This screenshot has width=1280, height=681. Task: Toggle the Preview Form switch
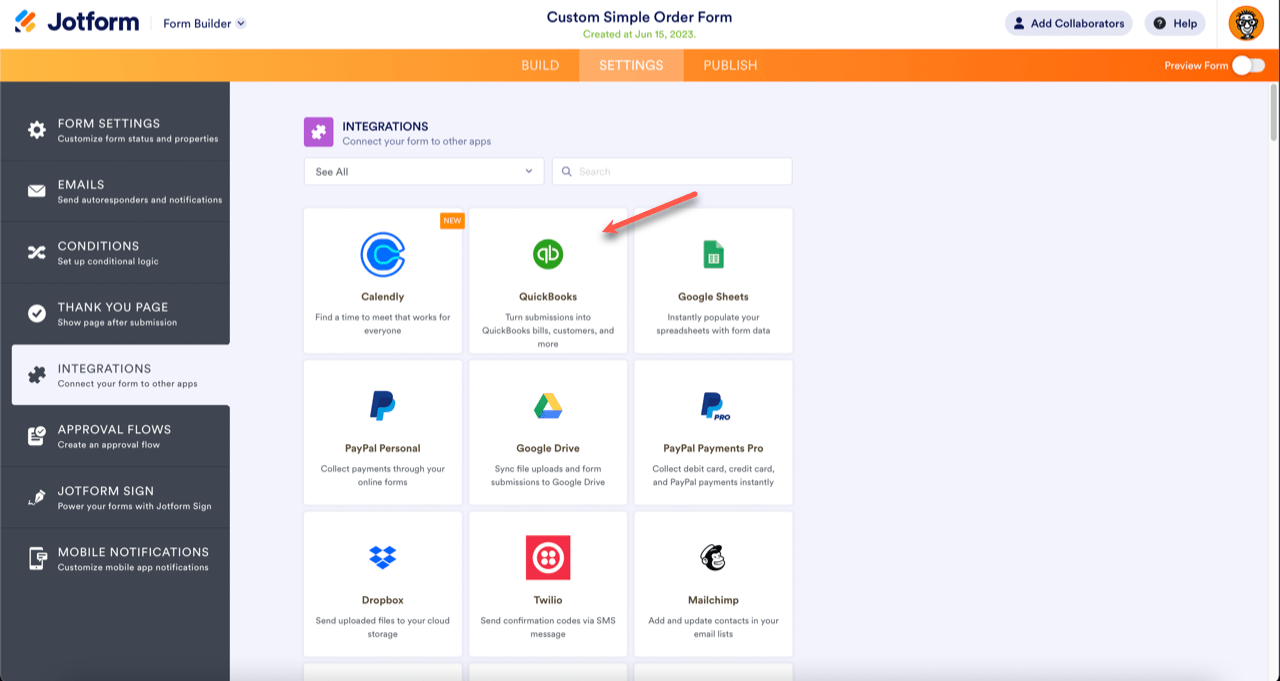tap(1248, 65)
